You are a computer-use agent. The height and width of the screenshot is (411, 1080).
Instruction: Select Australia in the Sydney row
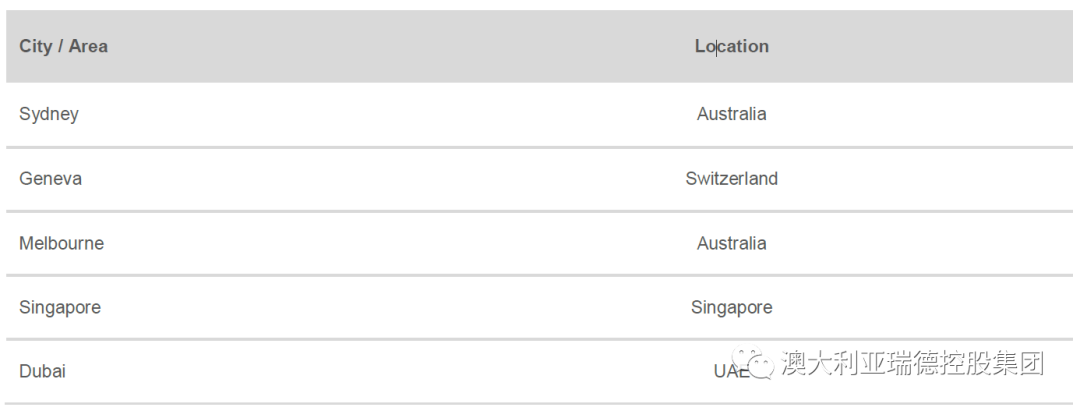coord(732,114)
